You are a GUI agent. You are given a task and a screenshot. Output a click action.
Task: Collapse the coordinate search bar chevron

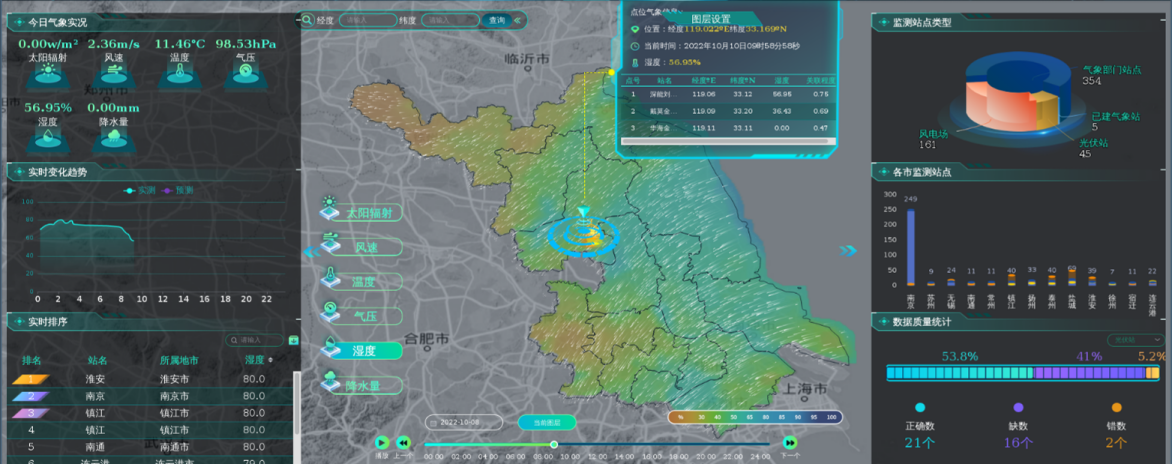coord(517,20)
